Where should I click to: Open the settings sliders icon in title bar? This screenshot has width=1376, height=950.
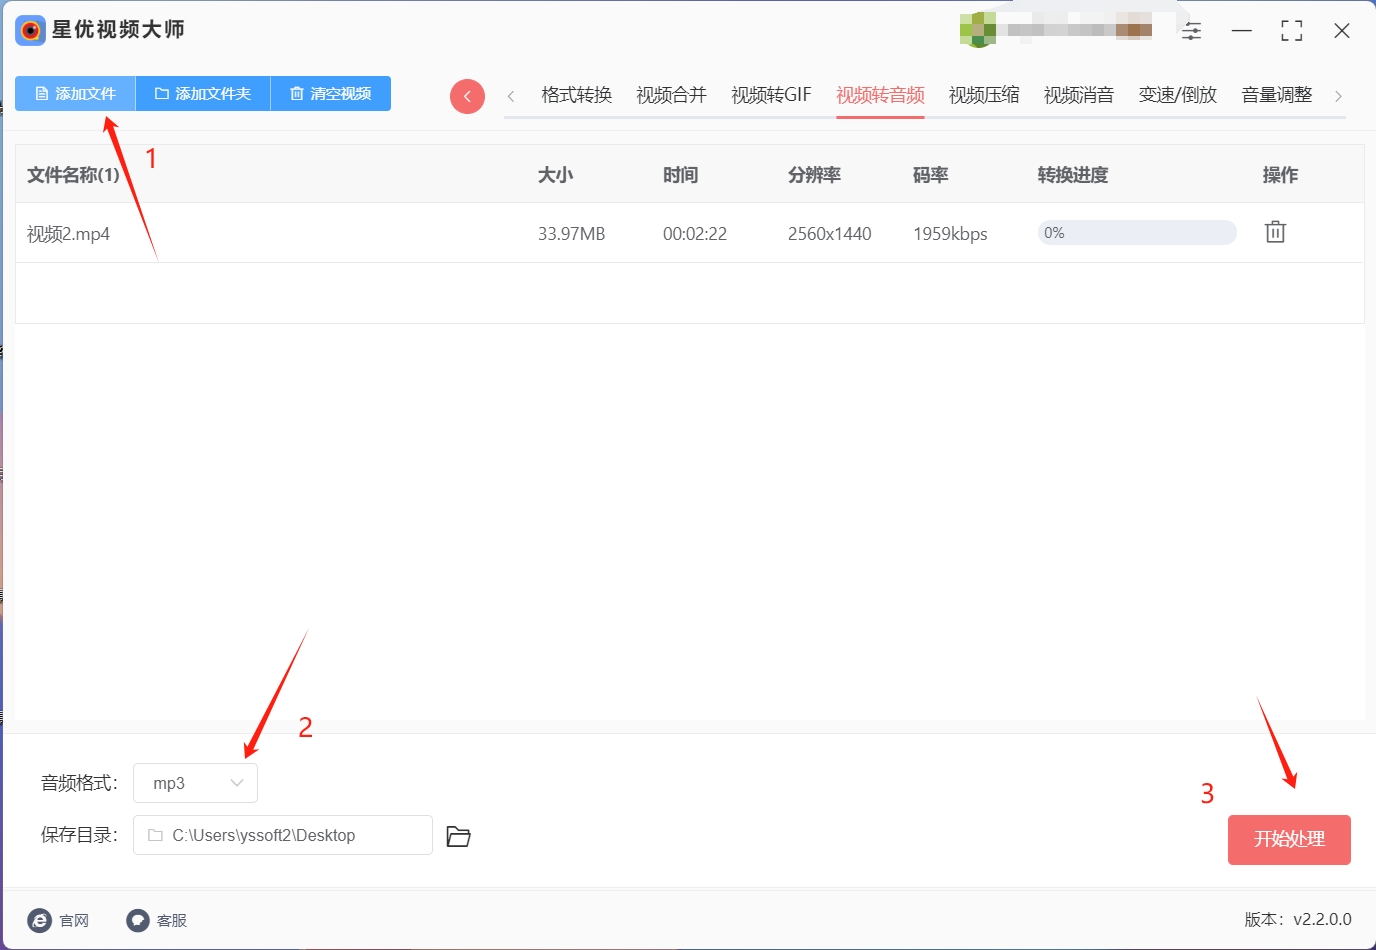tap(1192, 31)
